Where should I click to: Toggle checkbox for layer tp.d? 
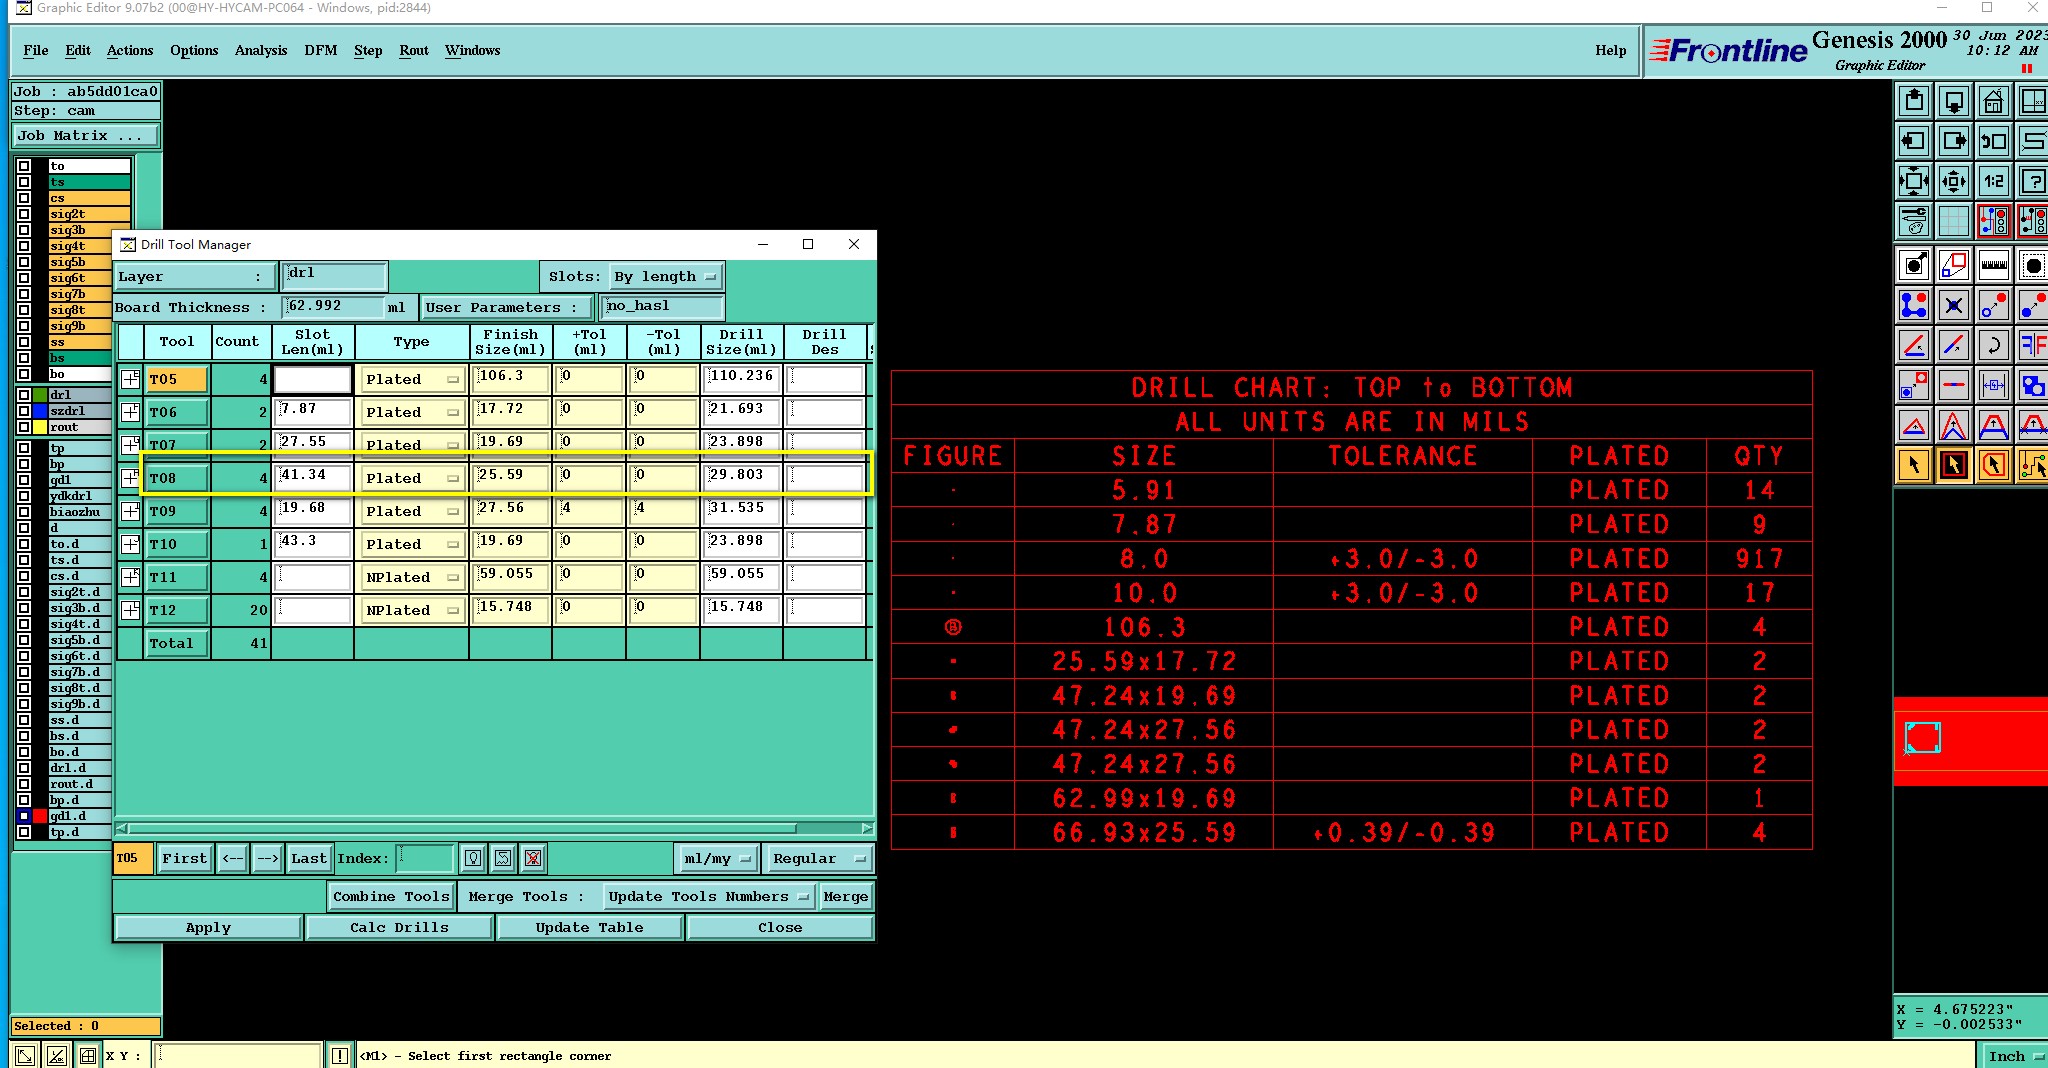tap(24, 832)
